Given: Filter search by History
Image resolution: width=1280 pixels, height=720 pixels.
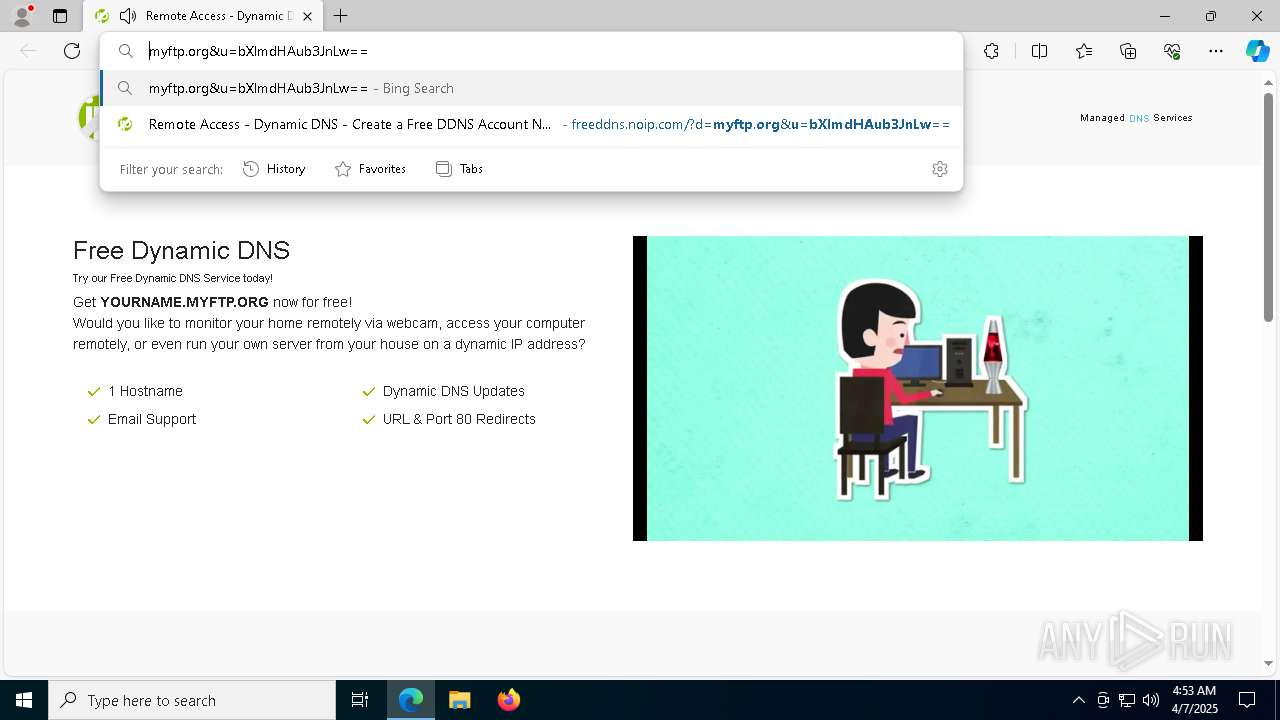Looking at the screenshot, I should point(274,169).
